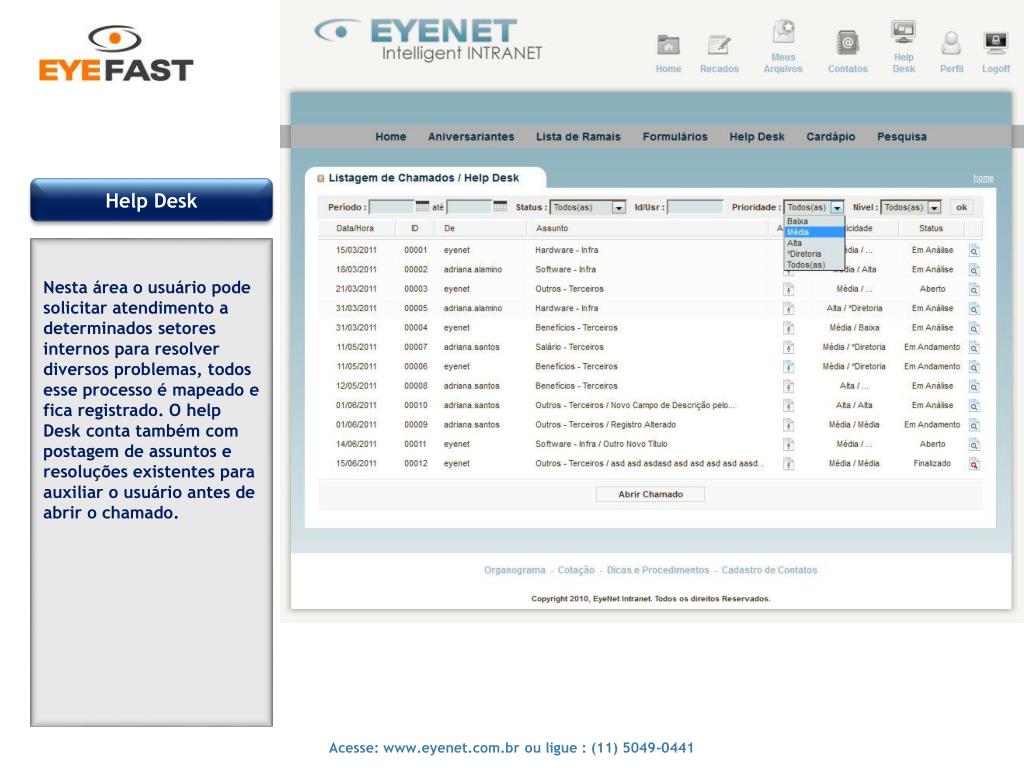View details of ticket 00007 magnifier icon
This screenshot has width=1024, height=768.
point(974,348)
